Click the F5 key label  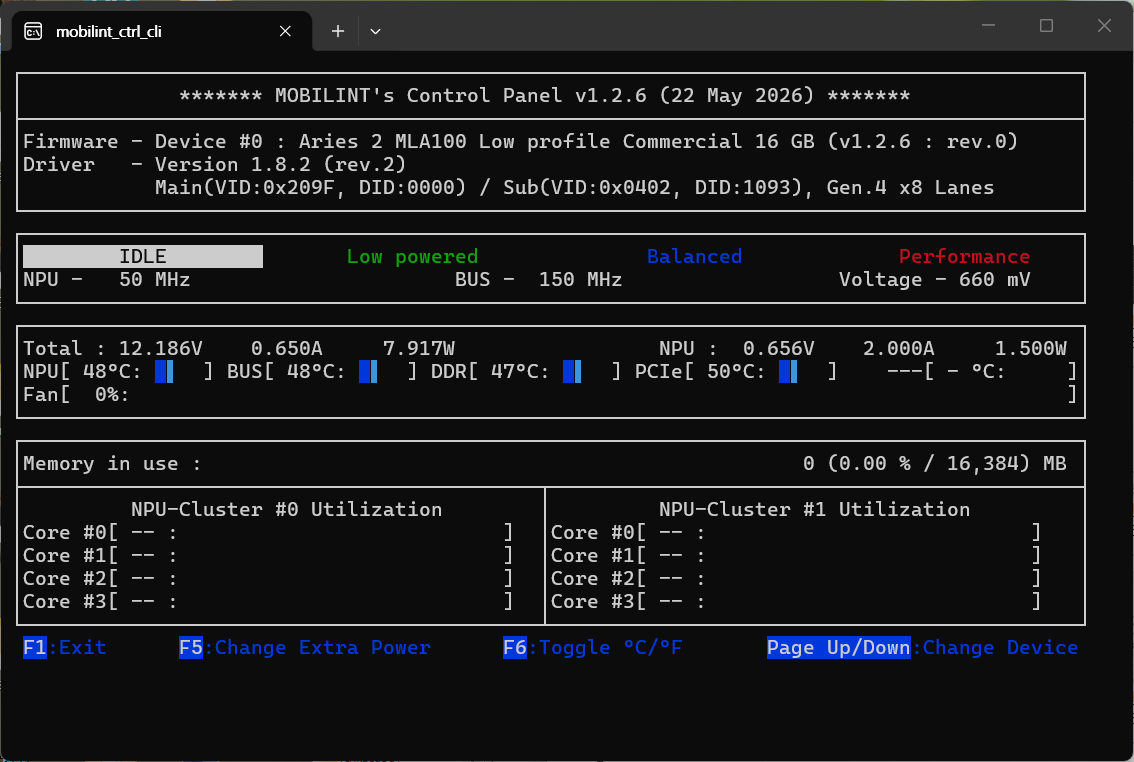tap(191, 647)
